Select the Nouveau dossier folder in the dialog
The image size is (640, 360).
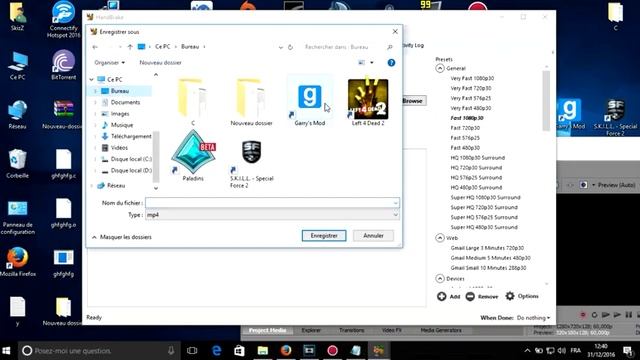click(x=251, y=102)
